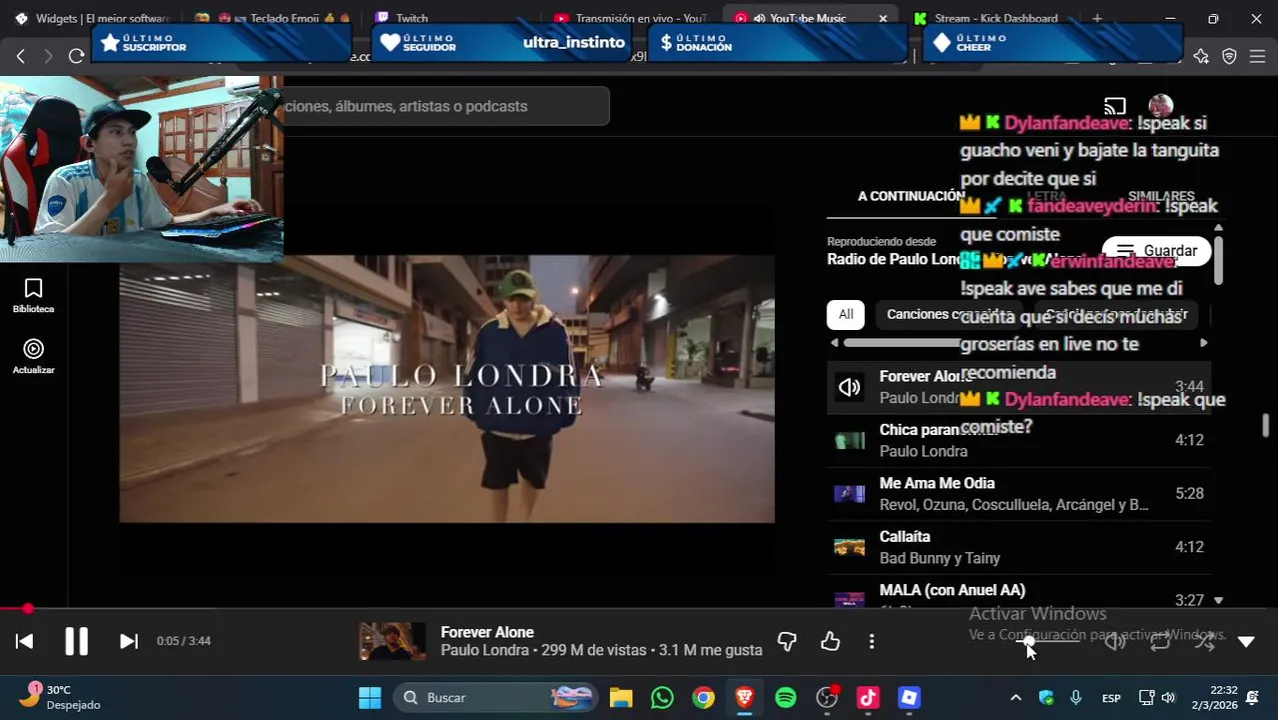Click the queue scrollbar up arrow
The width and height of the screenshot is (1278, 720).
click(1218, 229)
